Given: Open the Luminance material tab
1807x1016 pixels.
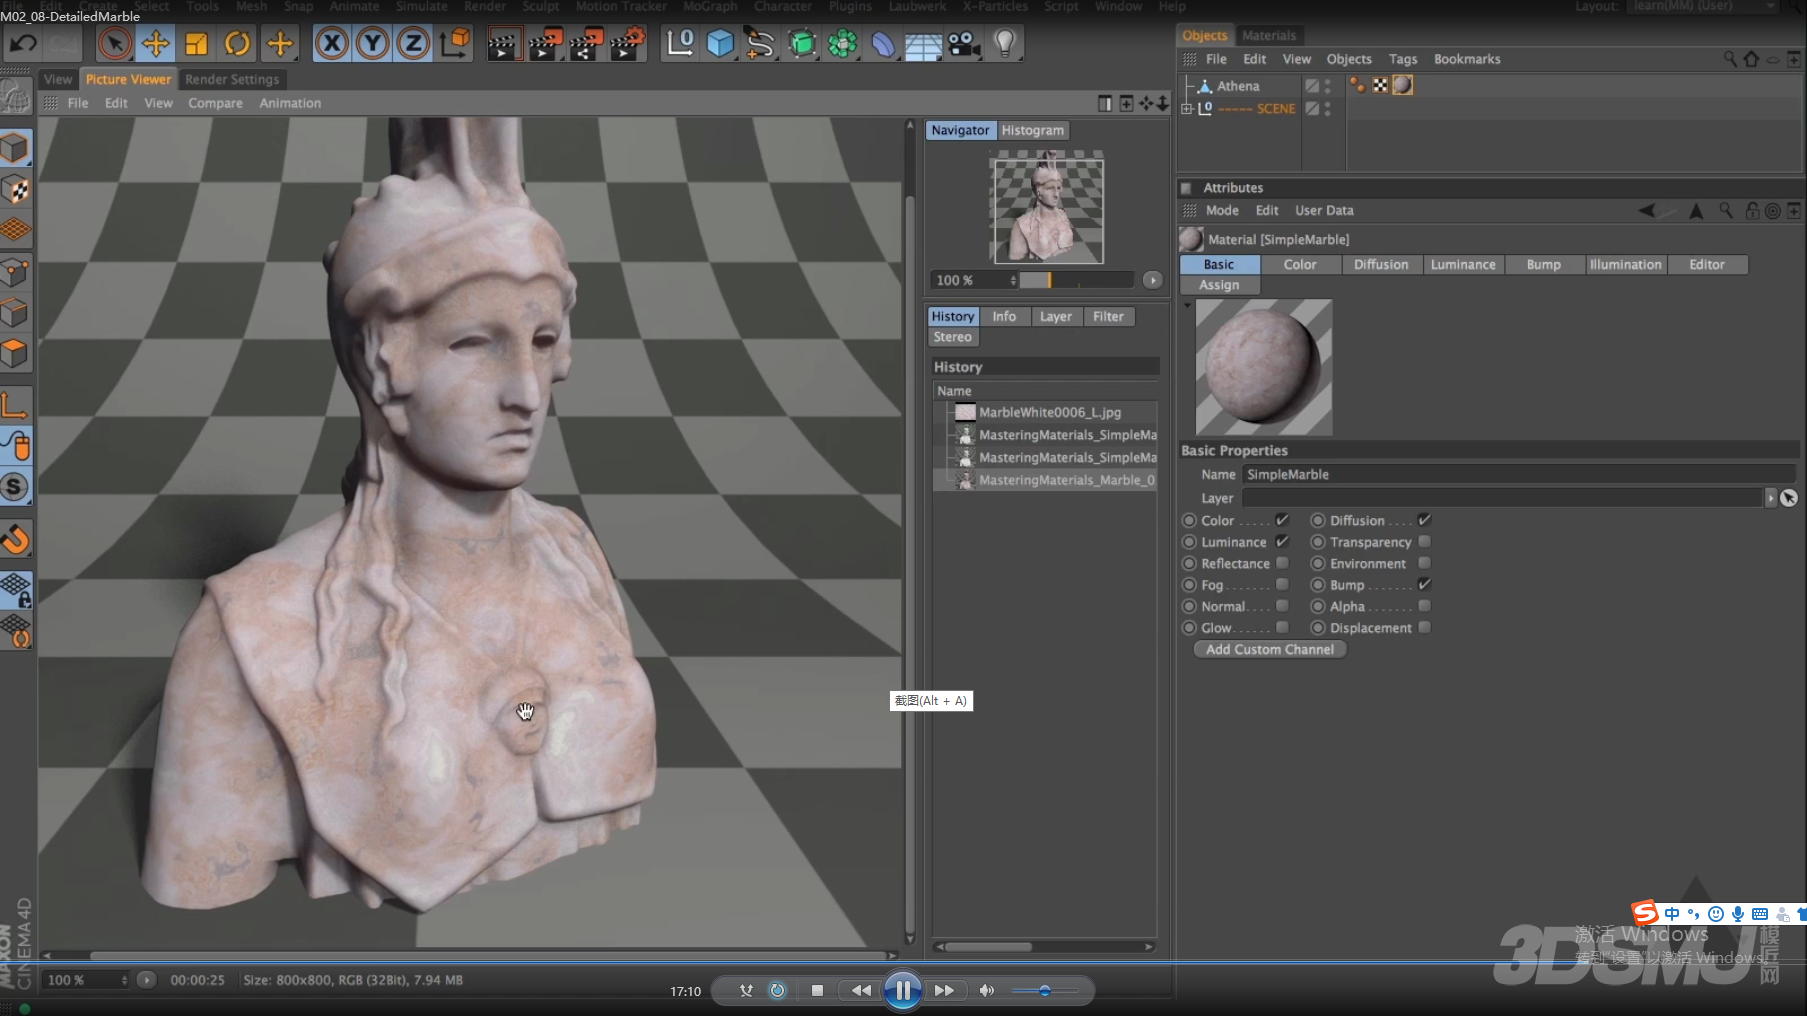Looking at the screenshot, I should [x=1463, y=264].
